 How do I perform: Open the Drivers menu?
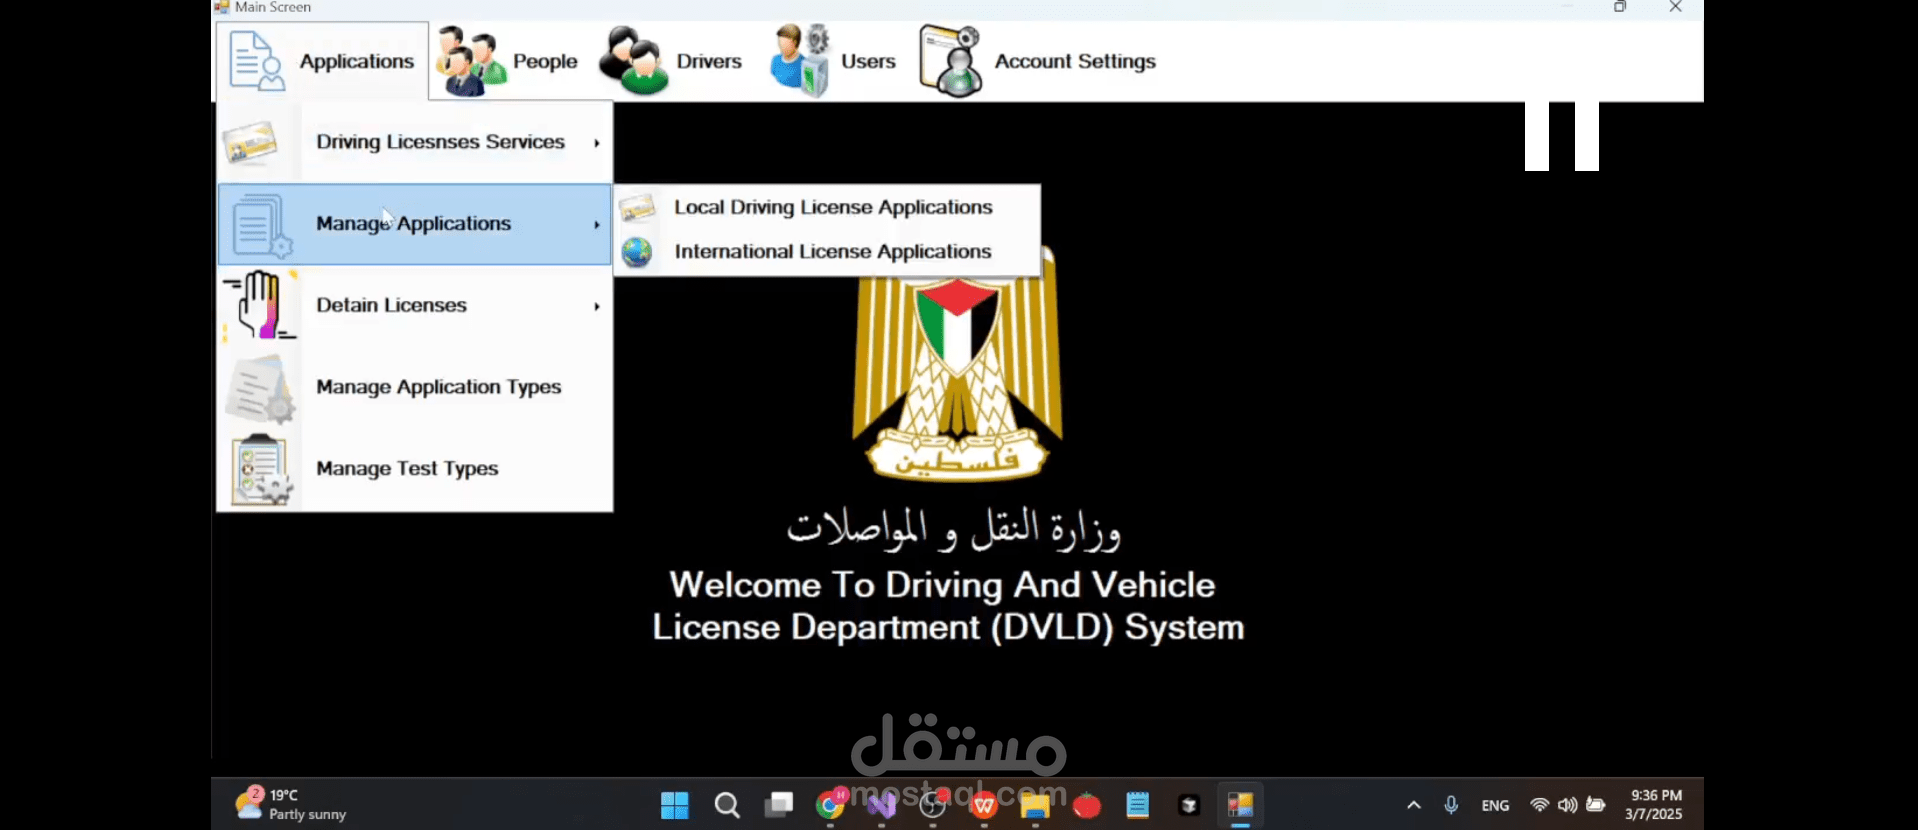pyautogui.click(x=671, y=61)
